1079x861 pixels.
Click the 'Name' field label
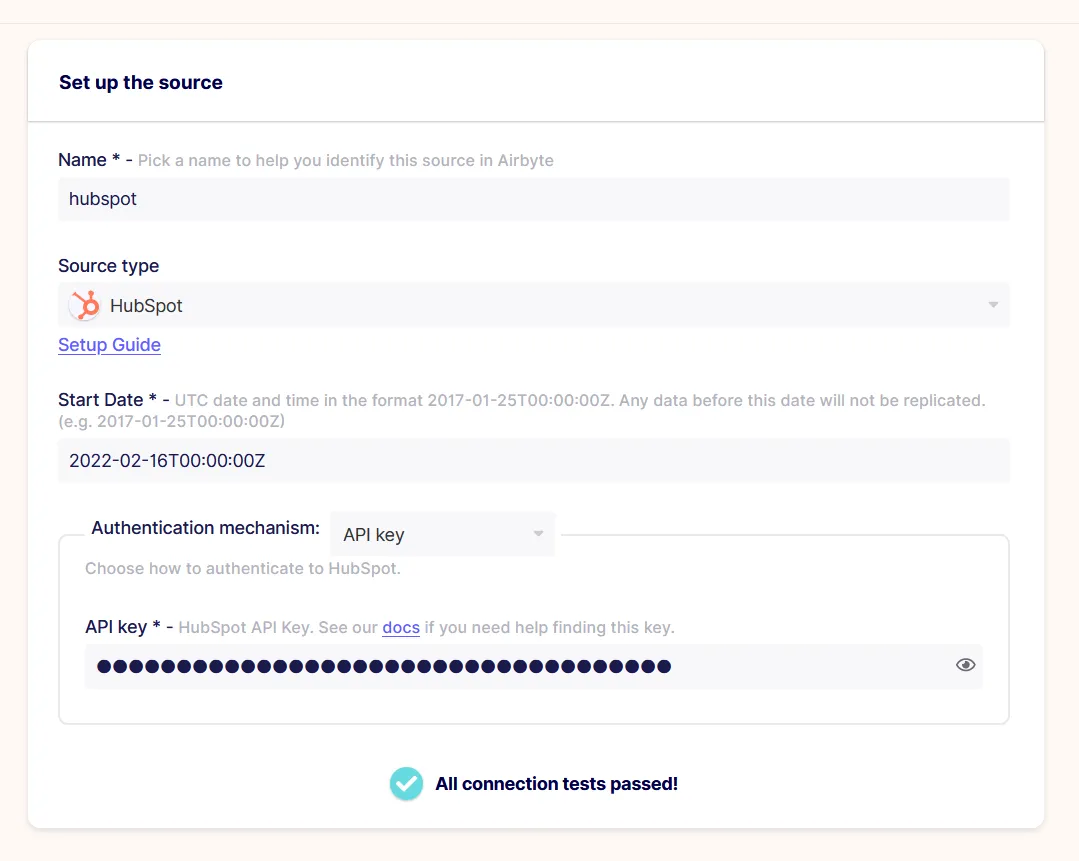[83, 160]
